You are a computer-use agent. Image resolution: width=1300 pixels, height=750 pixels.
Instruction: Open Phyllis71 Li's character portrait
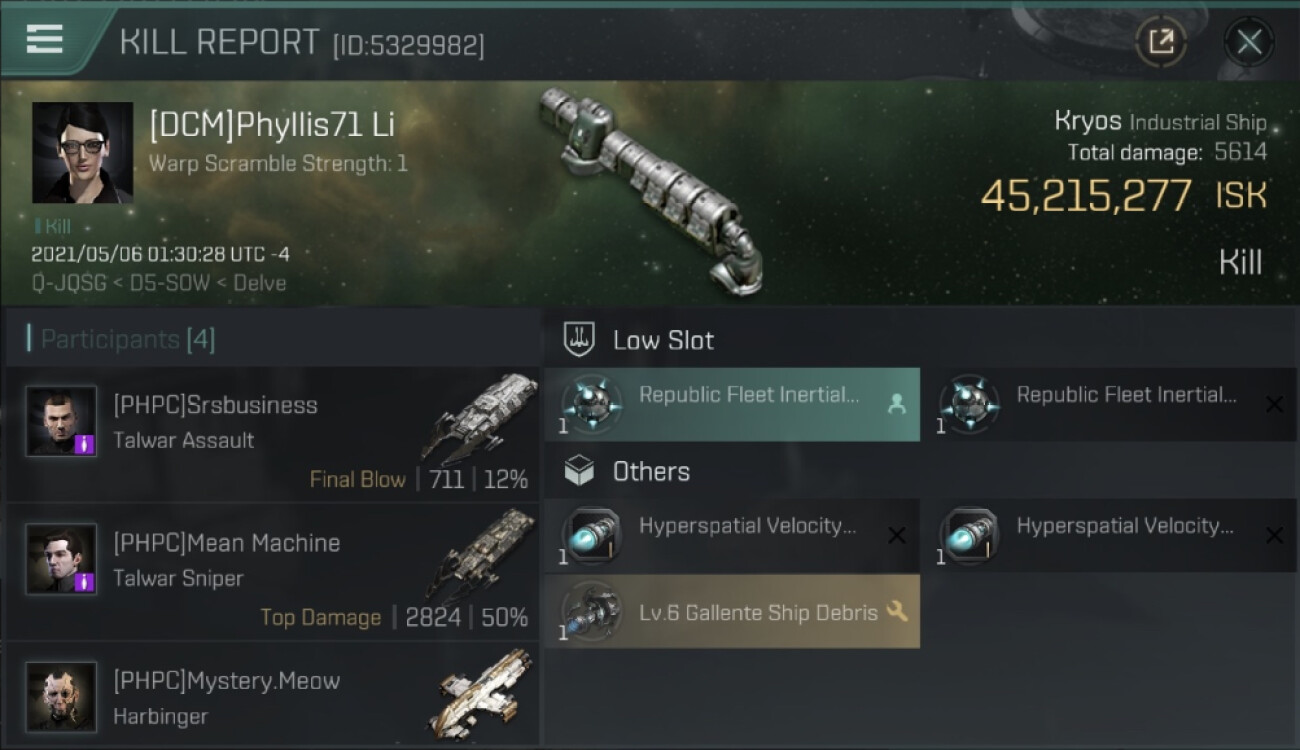coord(82,152)
